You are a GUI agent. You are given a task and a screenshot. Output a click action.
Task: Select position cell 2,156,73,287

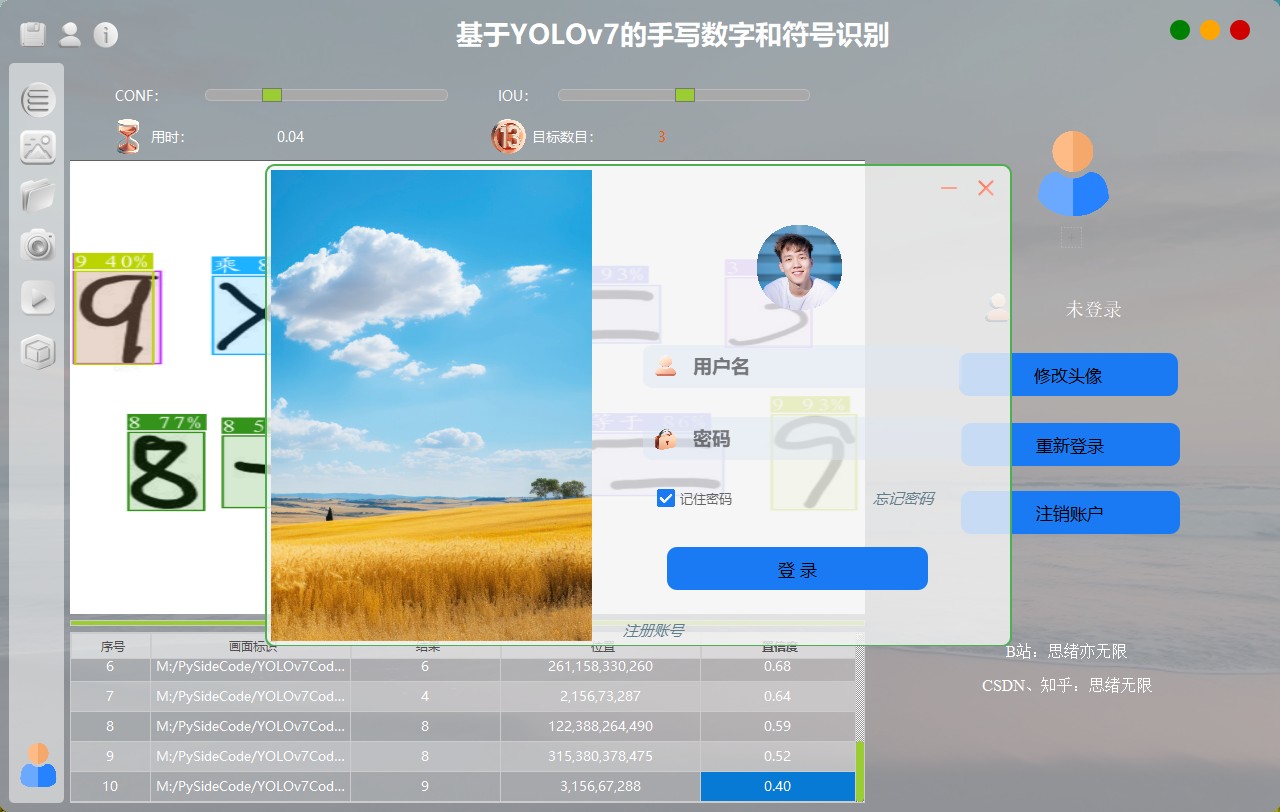[x=600, y=696]
